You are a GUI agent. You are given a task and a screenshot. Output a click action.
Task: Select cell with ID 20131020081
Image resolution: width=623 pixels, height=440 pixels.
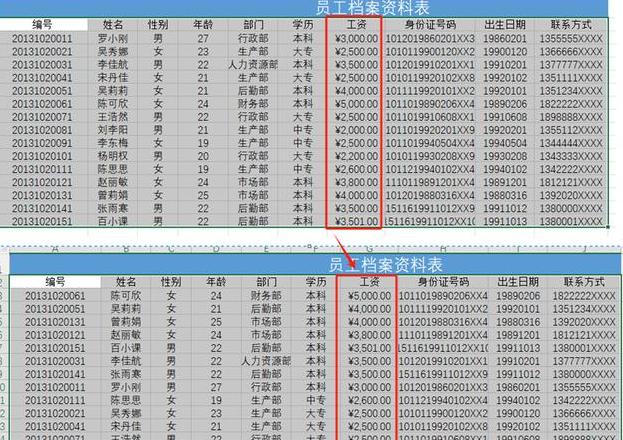click(42, 130)
